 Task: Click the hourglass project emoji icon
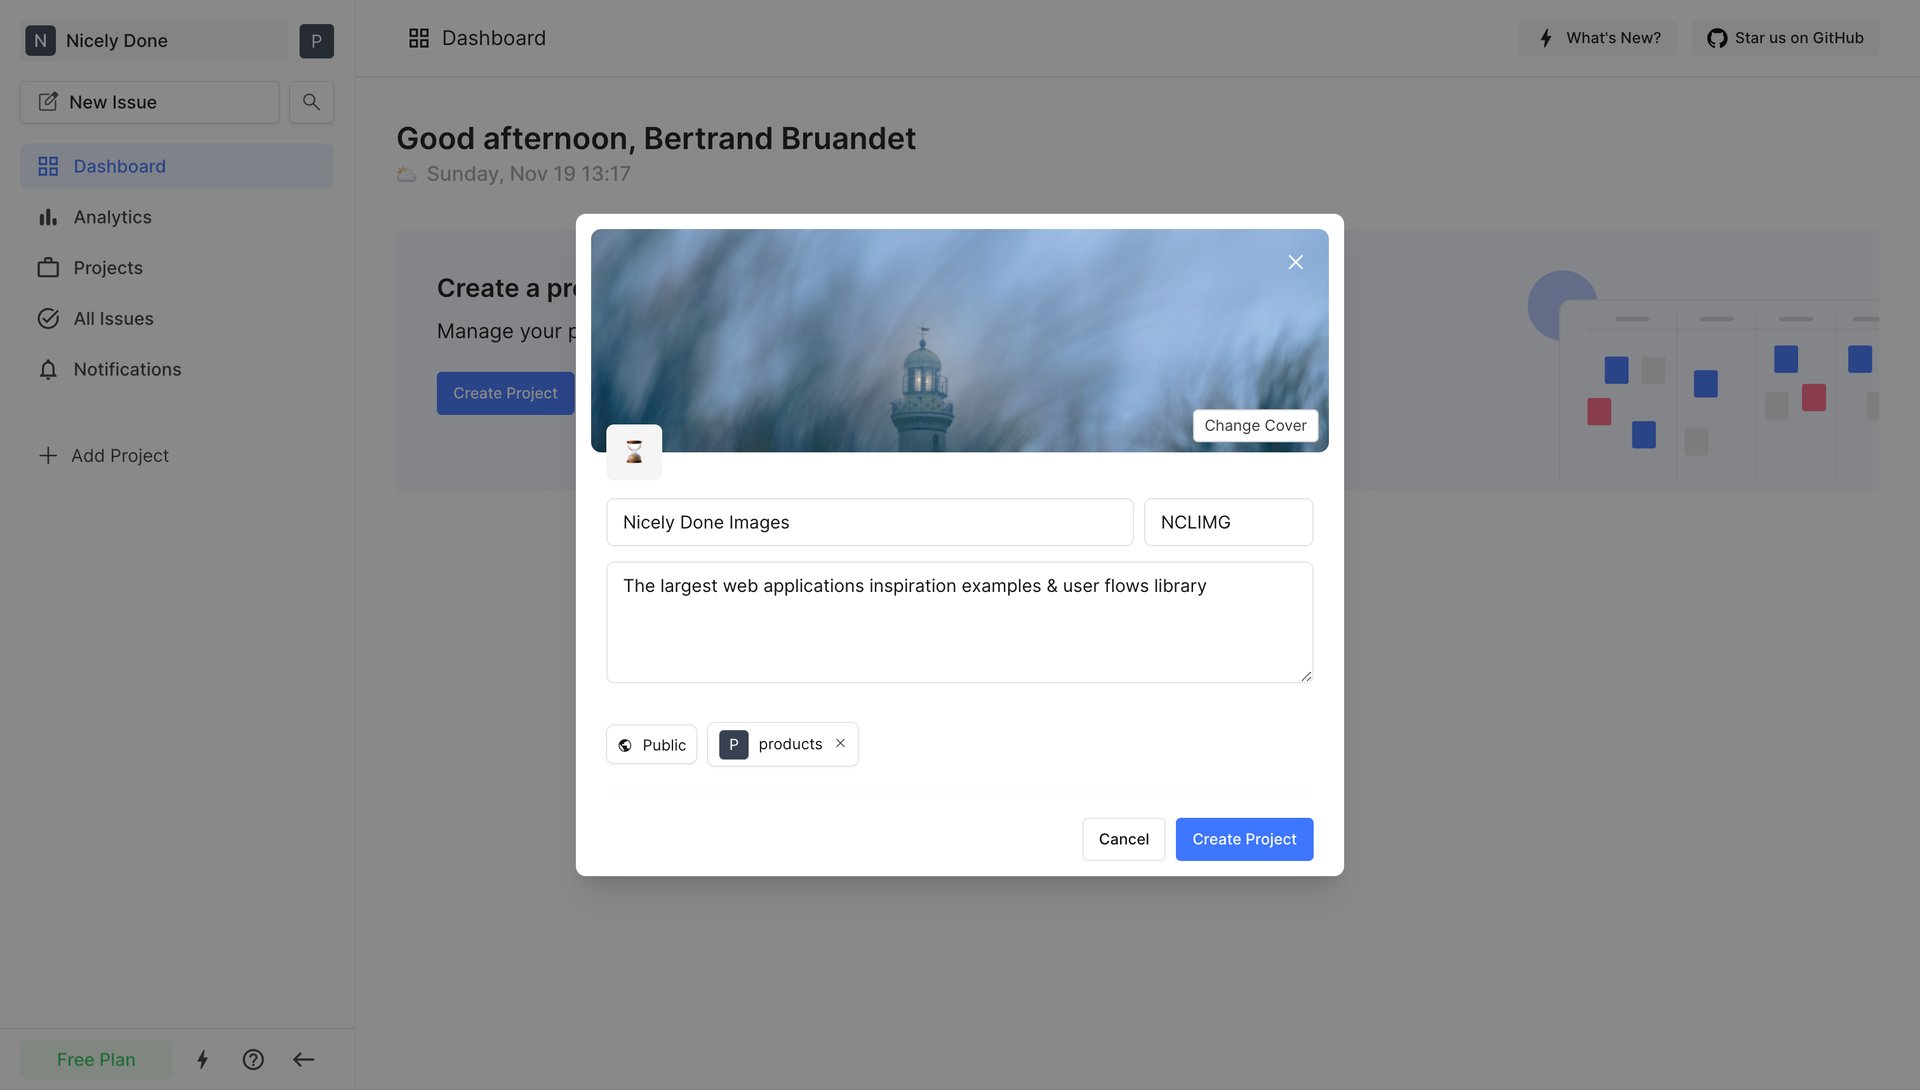[x=634, y=451]
